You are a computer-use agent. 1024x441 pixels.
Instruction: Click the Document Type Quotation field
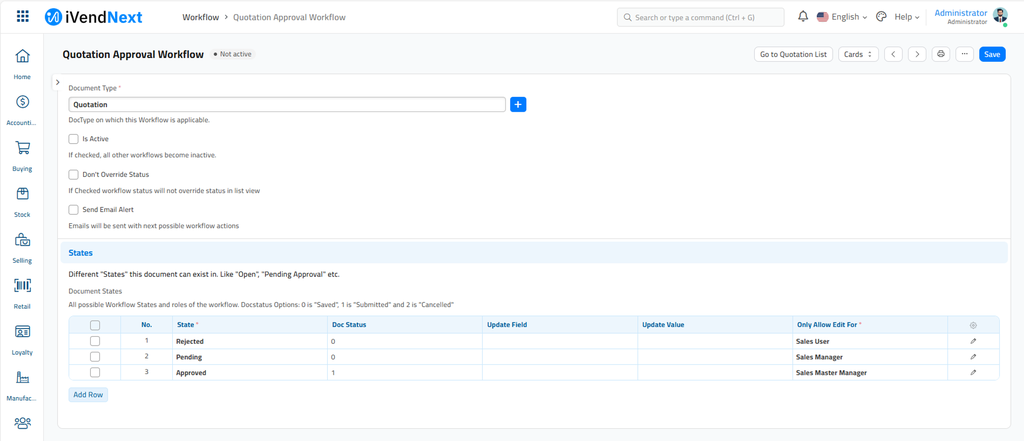coord(287,104)
